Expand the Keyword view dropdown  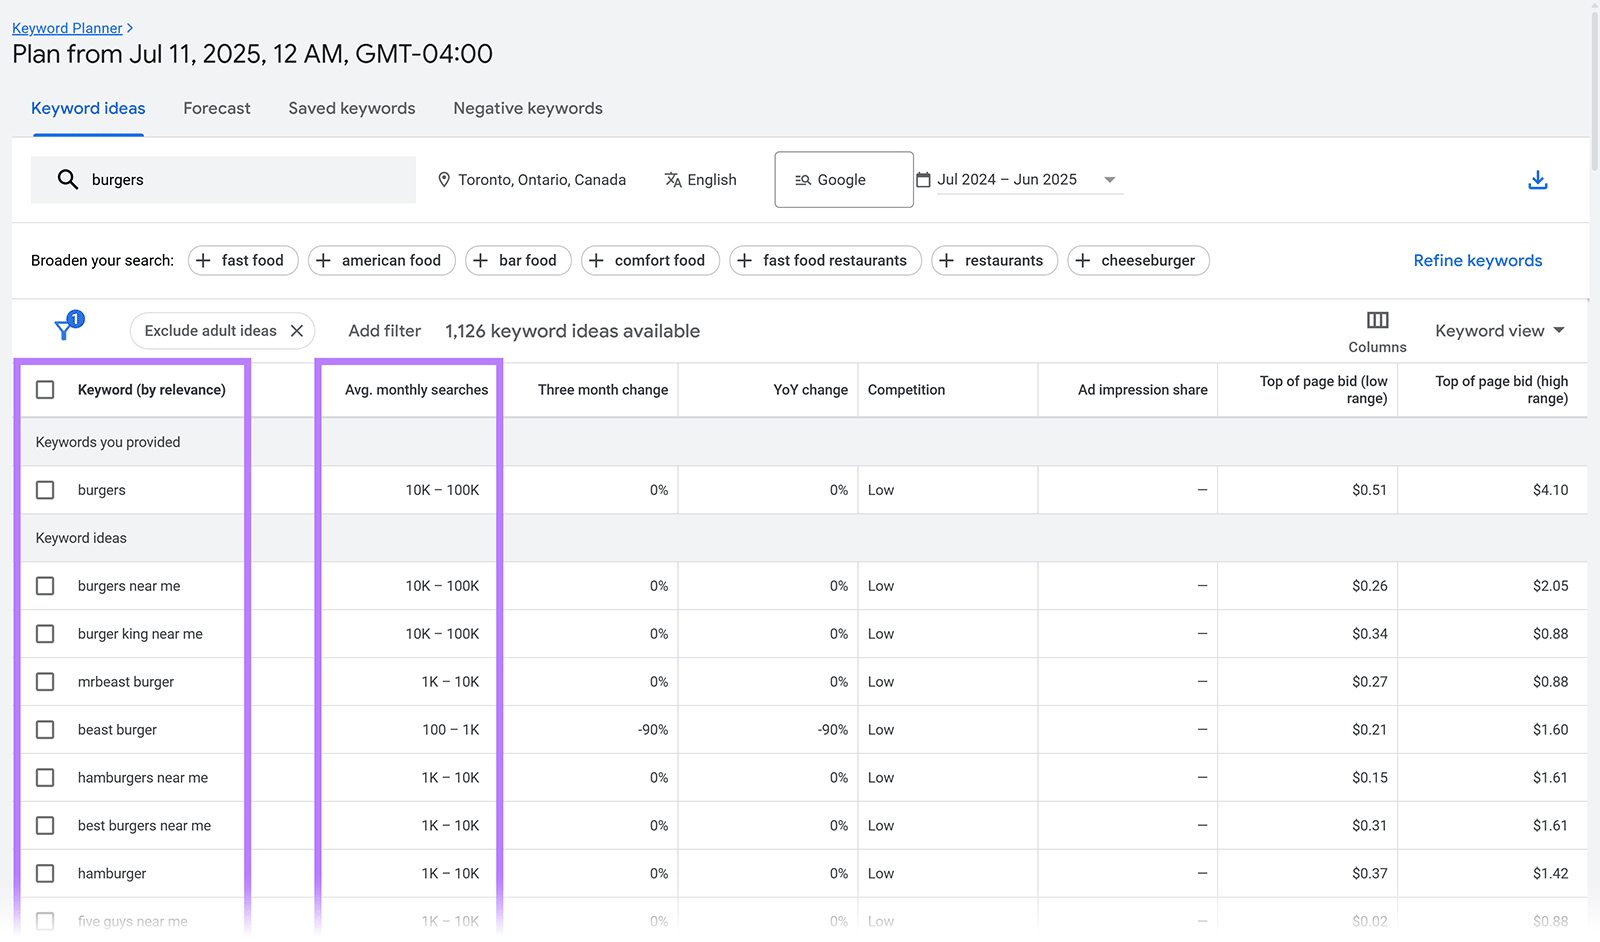pyautogui.click(x=1499, y=330)
